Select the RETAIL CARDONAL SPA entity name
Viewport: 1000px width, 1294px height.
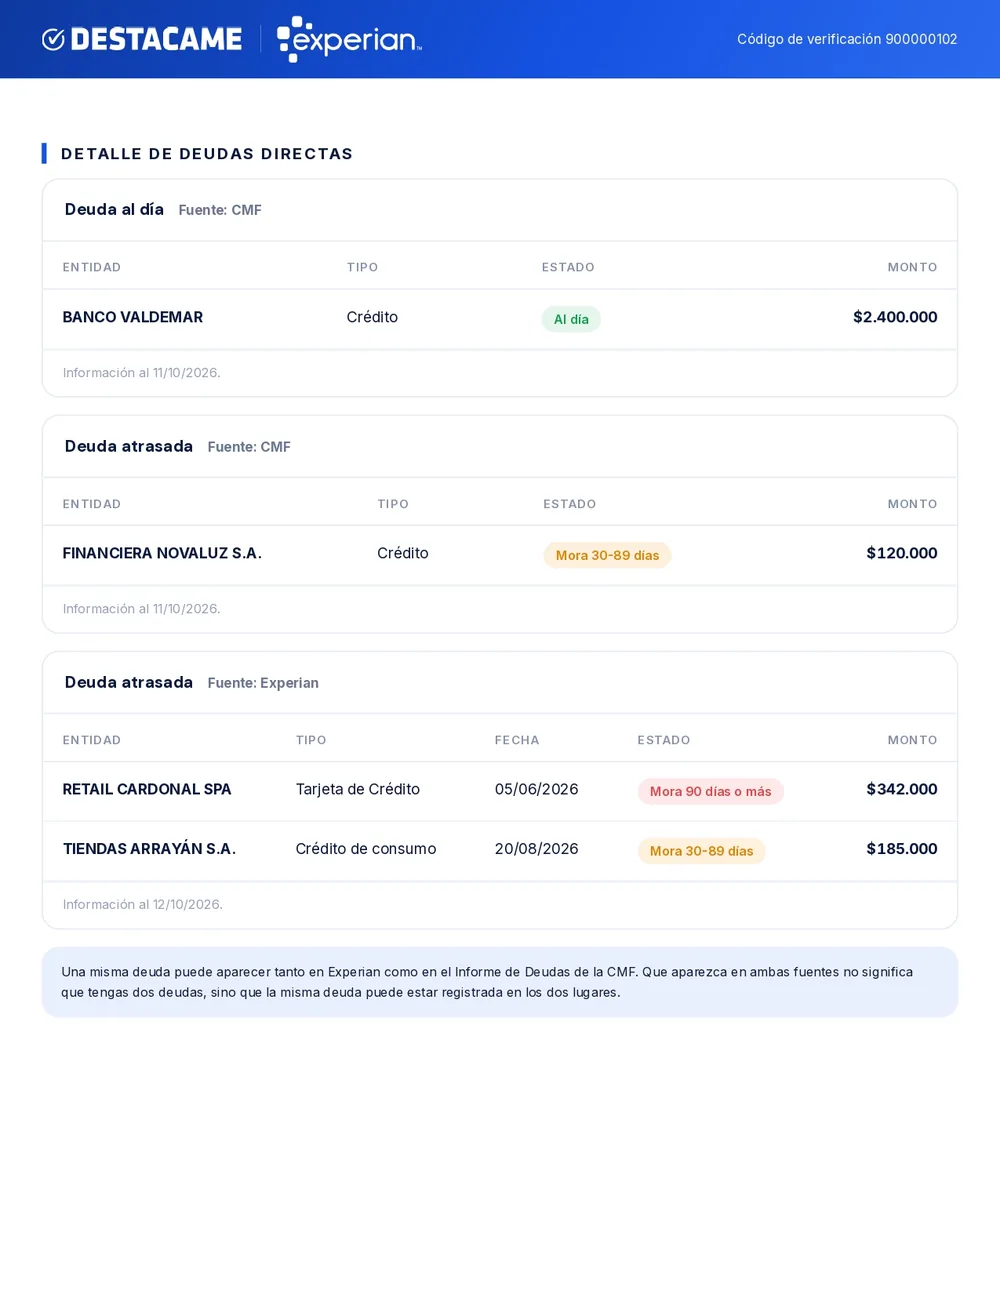(x=147, y=789)
